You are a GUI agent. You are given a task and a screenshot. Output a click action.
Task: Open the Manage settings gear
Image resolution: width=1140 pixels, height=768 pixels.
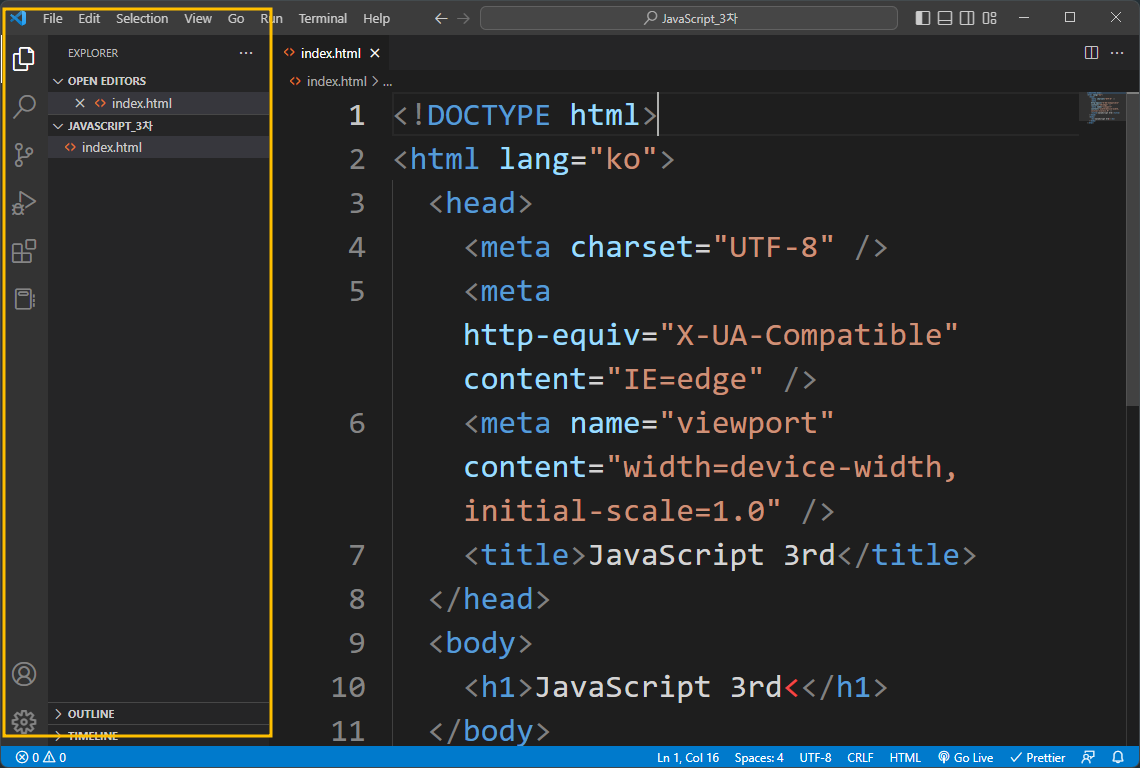pyautogui.click(x=24, y=722)
